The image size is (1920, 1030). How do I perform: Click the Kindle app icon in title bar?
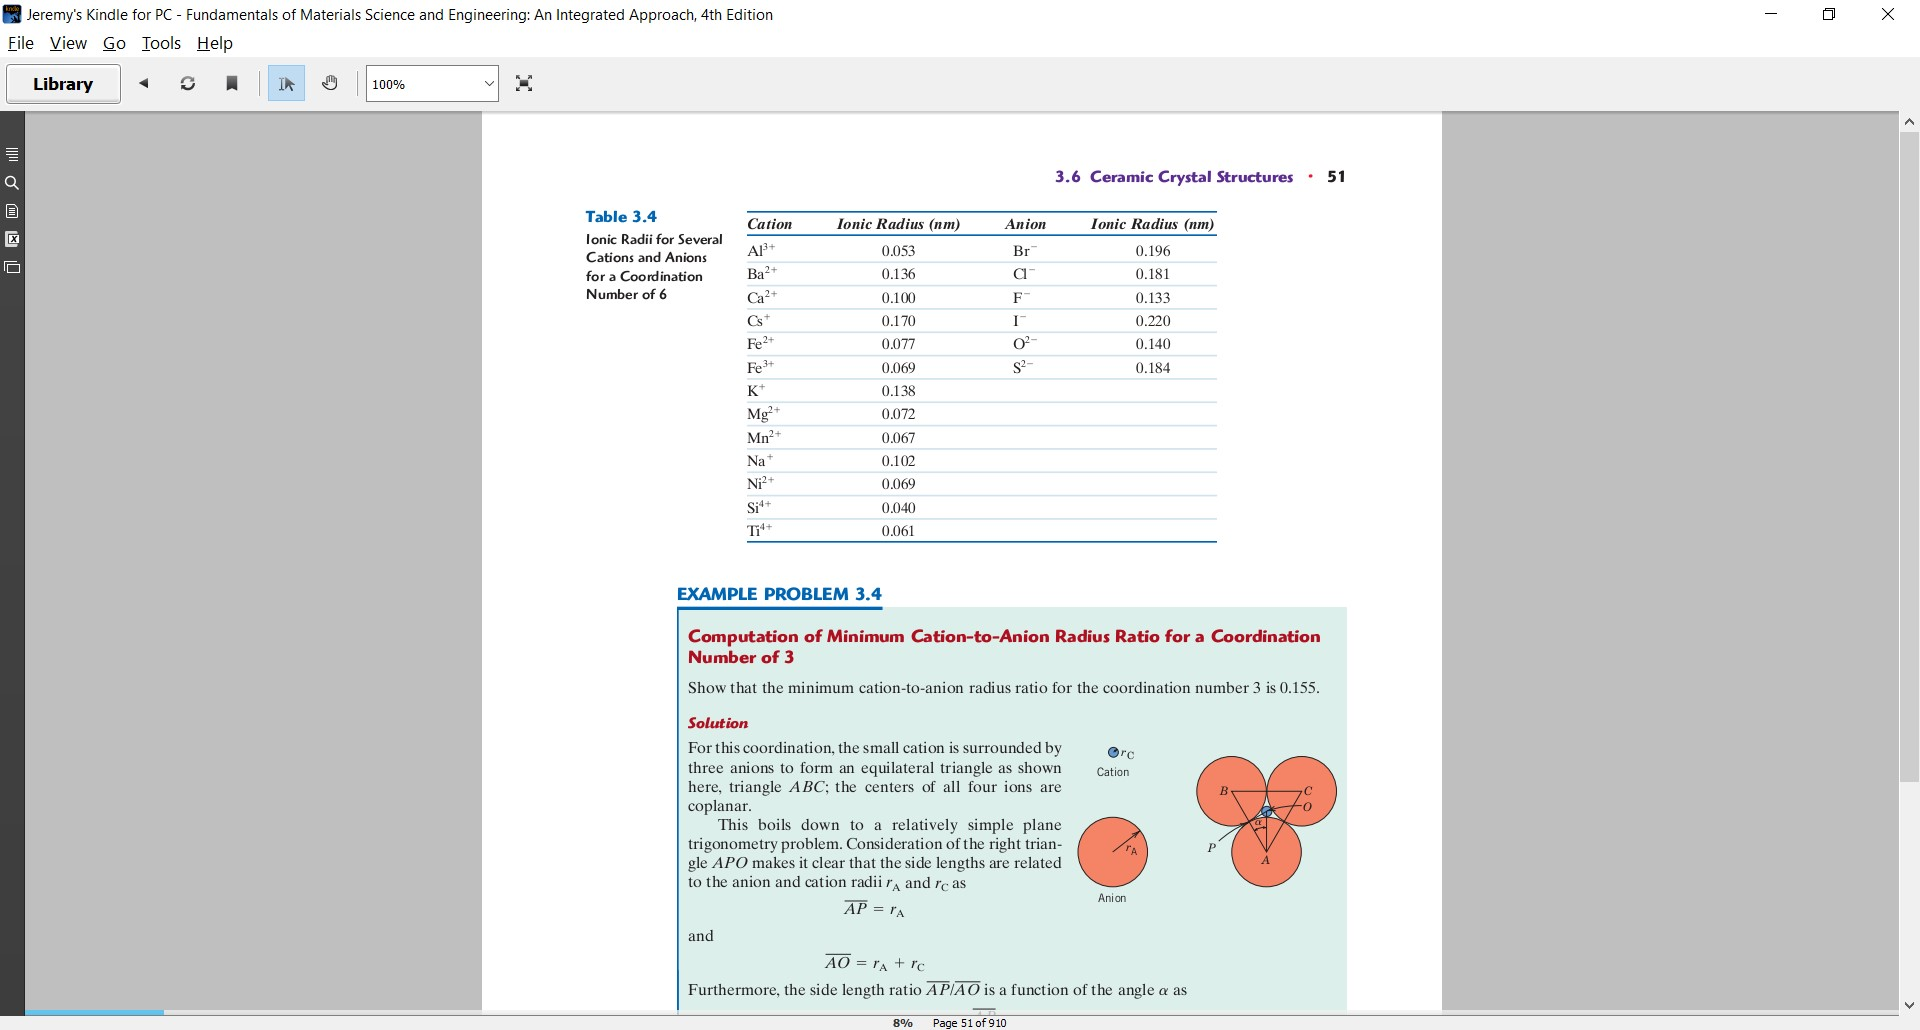[x=12, y=14]
